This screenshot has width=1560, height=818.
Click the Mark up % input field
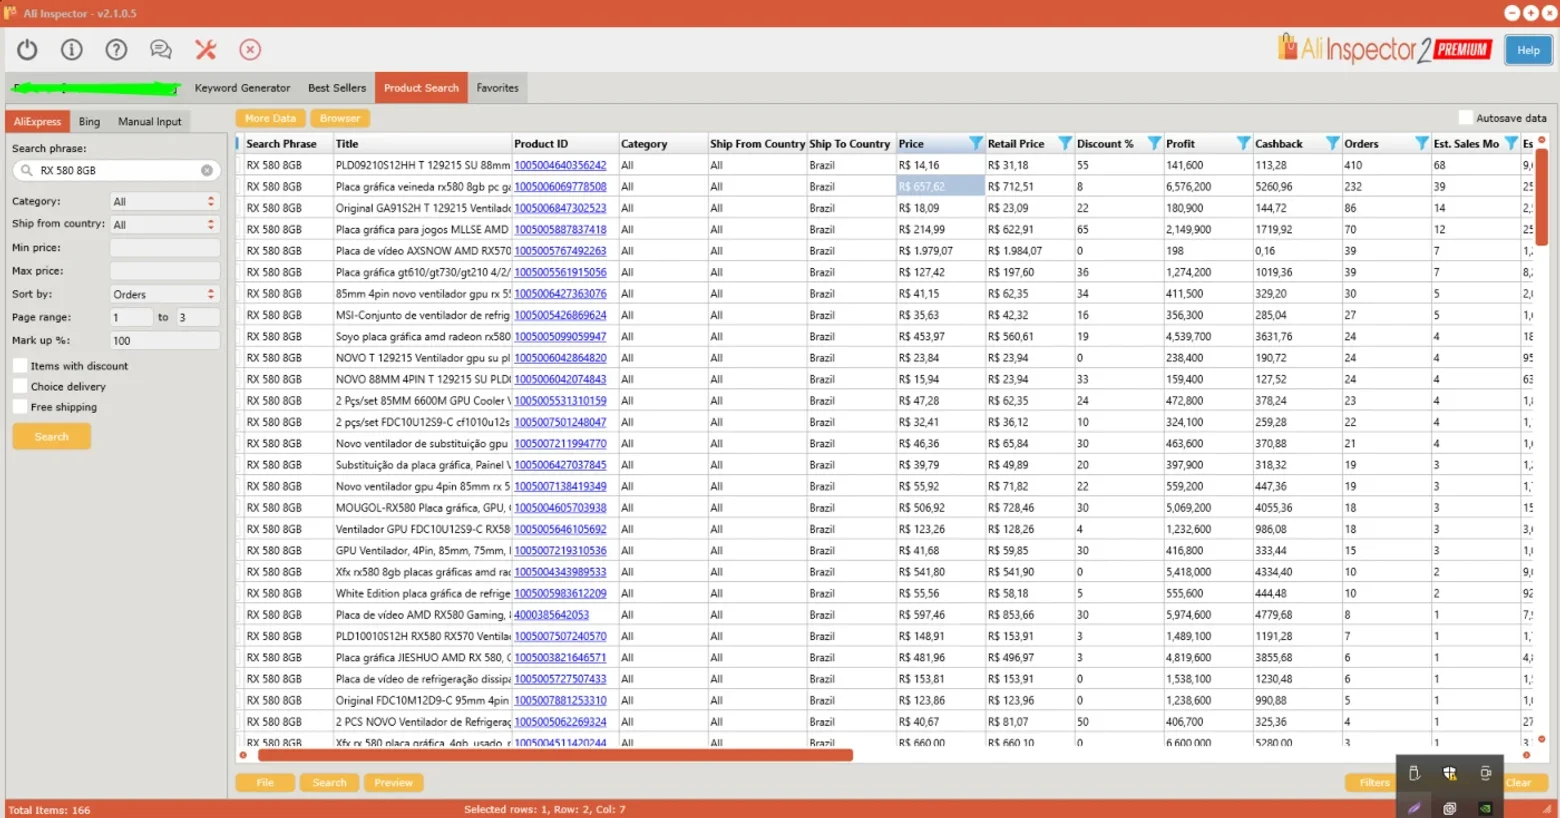[164, 341]
